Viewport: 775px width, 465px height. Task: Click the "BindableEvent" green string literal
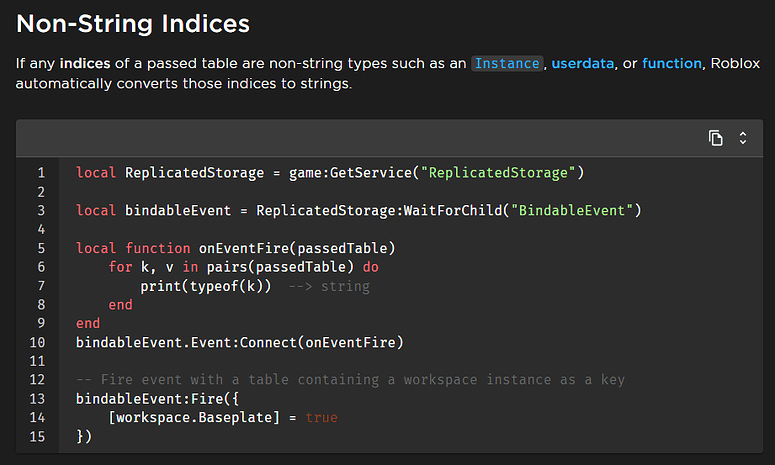click(572, 211)
